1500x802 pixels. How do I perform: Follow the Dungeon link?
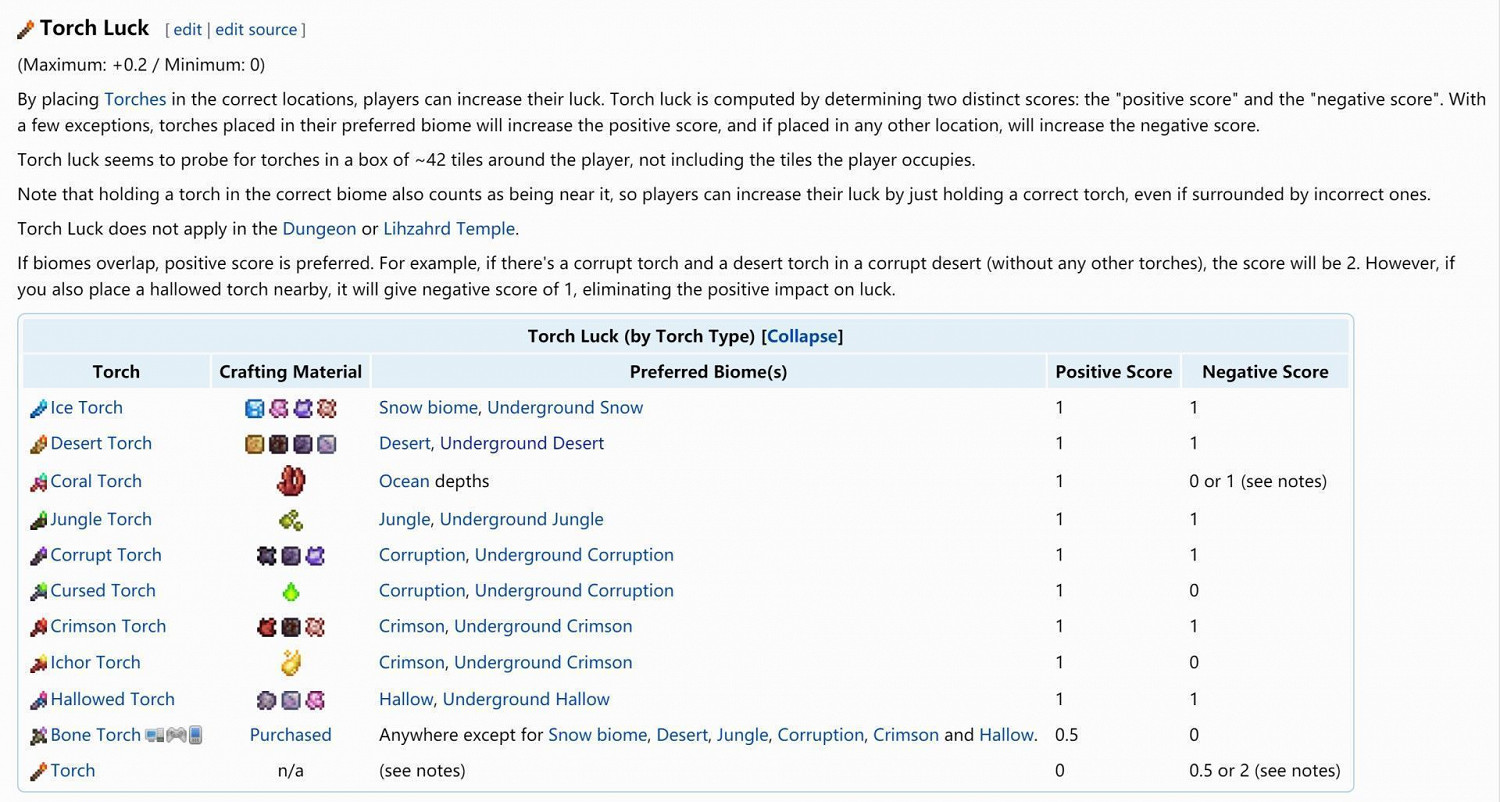tap(319, 228)
